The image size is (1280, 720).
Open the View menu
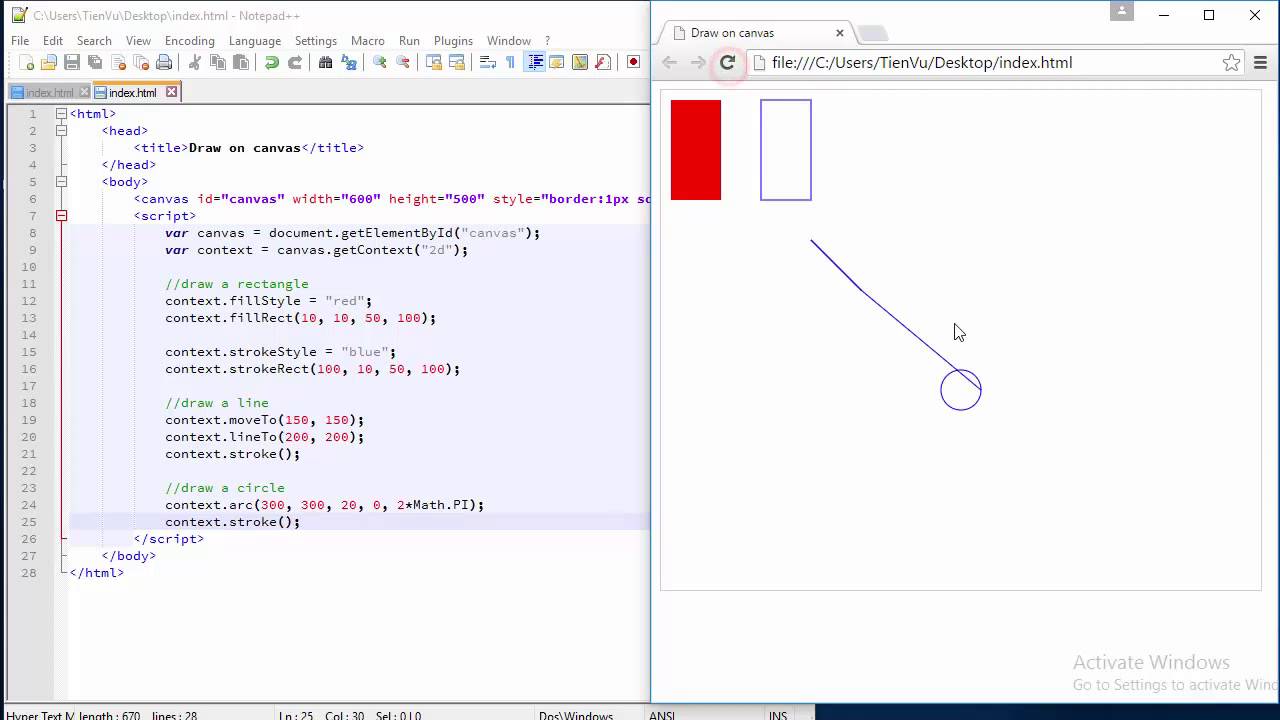point(138,41)
